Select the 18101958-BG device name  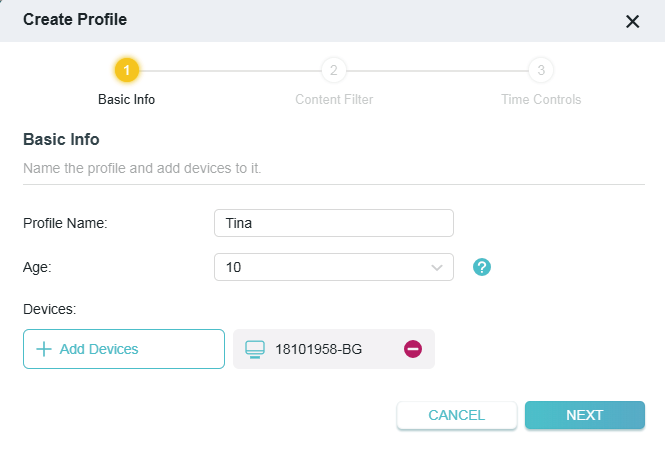click(319, 349)
